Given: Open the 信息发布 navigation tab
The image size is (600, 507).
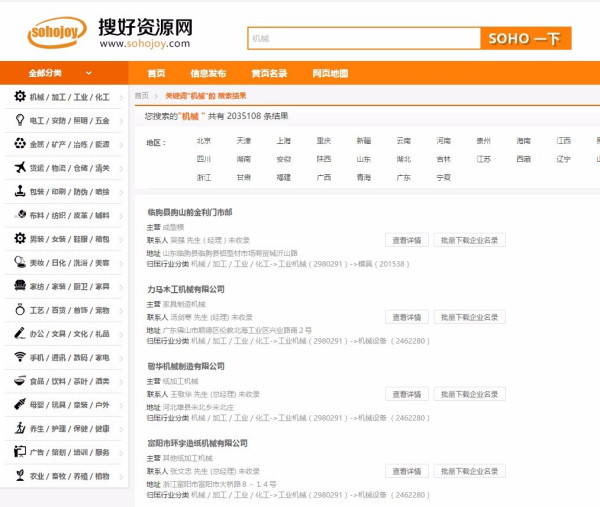Looking at the screenshot, I should pos(208,73).
